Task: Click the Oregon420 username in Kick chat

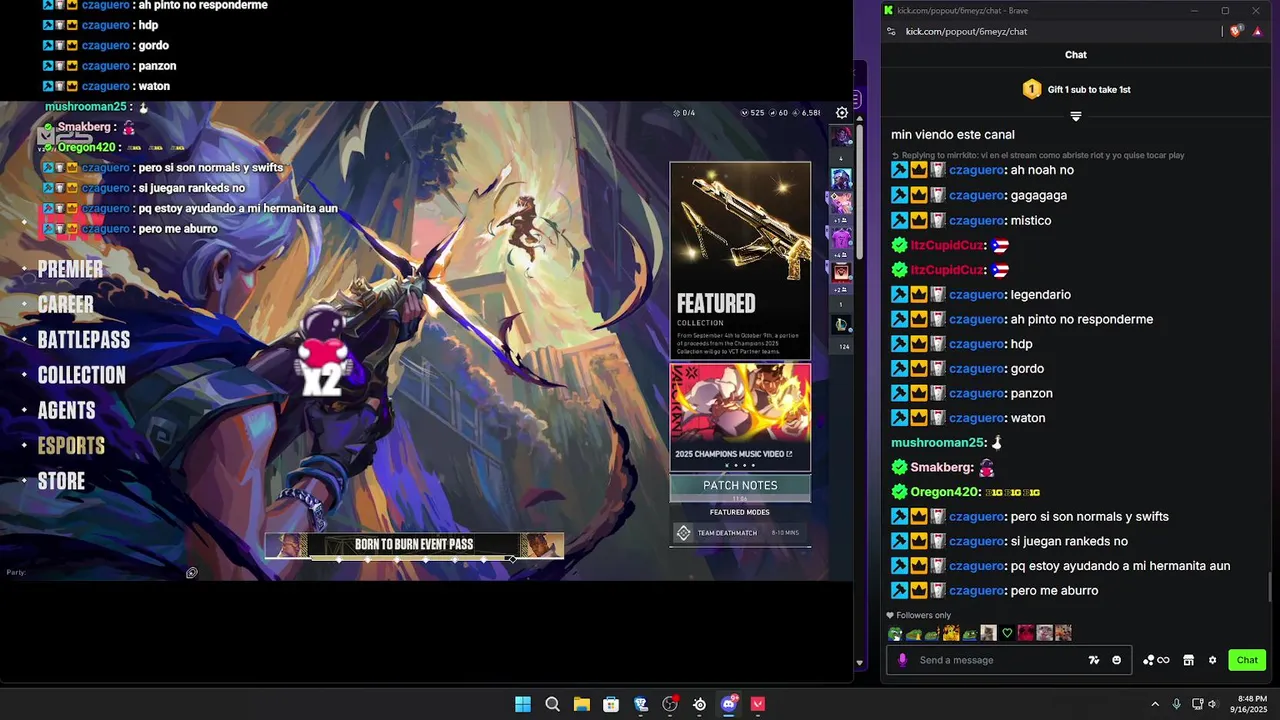Action: pyautogui.click(x=944, y=492)
